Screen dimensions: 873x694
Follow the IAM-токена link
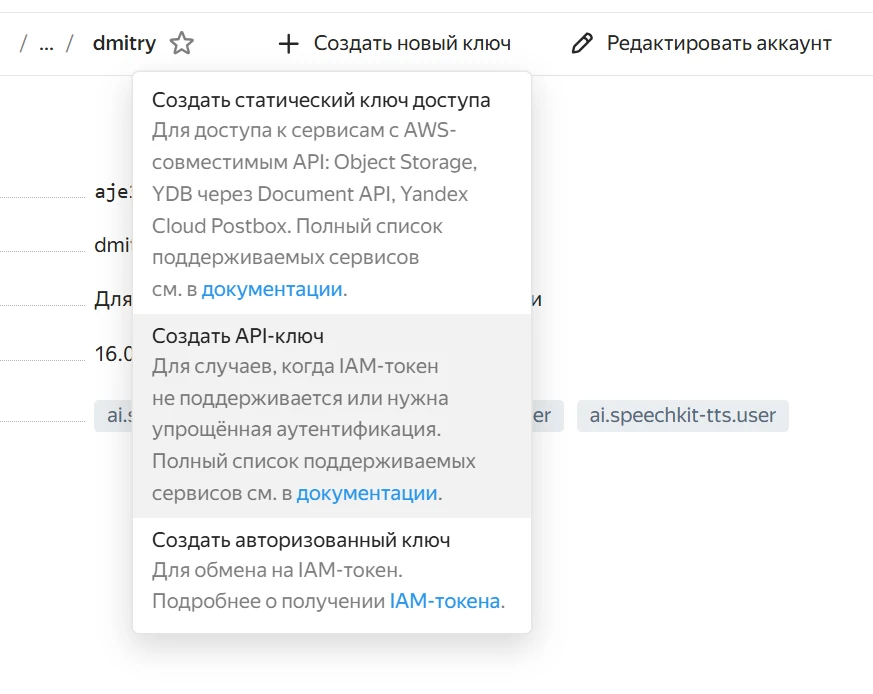pos(445,602)
